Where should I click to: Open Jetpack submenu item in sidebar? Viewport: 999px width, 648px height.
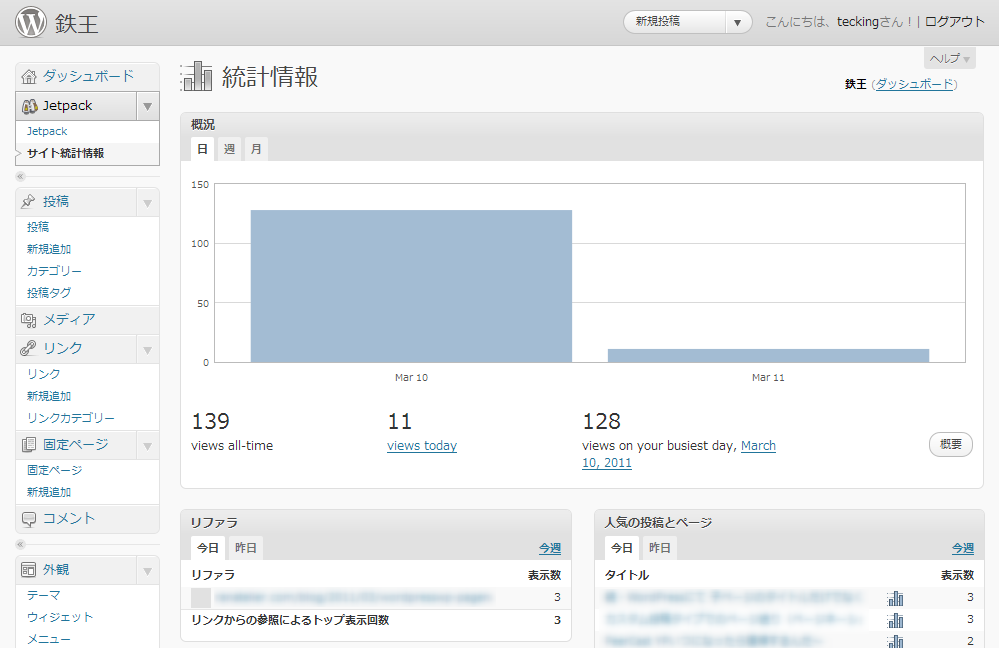[47, 131]
